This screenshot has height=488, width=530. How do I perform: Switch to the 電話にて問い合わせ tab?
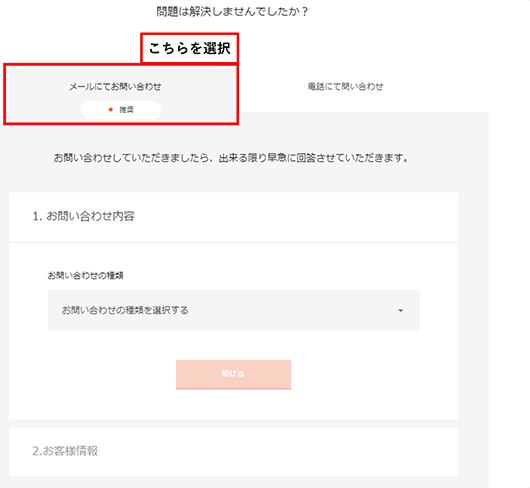pyautogui.click(x=345, y=87)
